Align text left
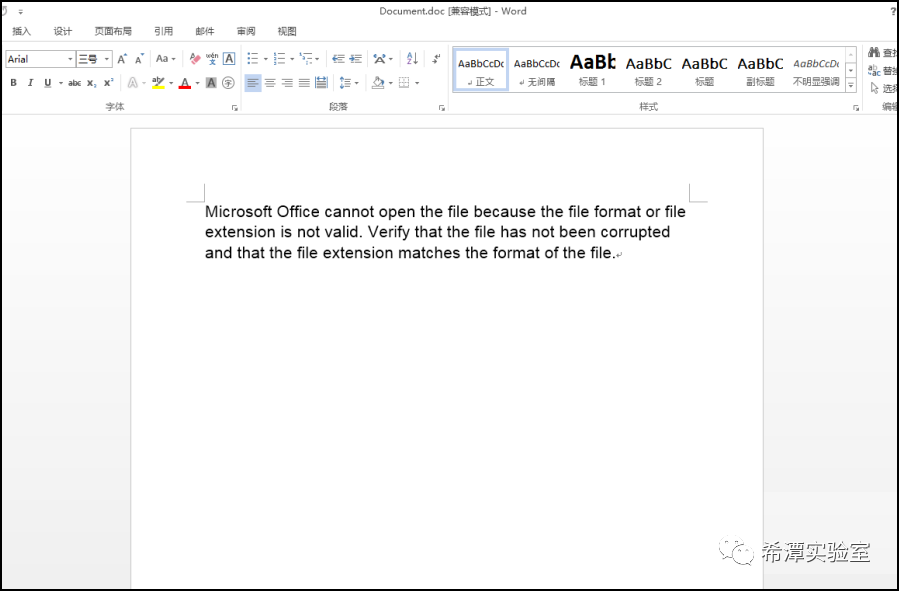Screen dimensions: 899x591 click(x=252, y=83)
